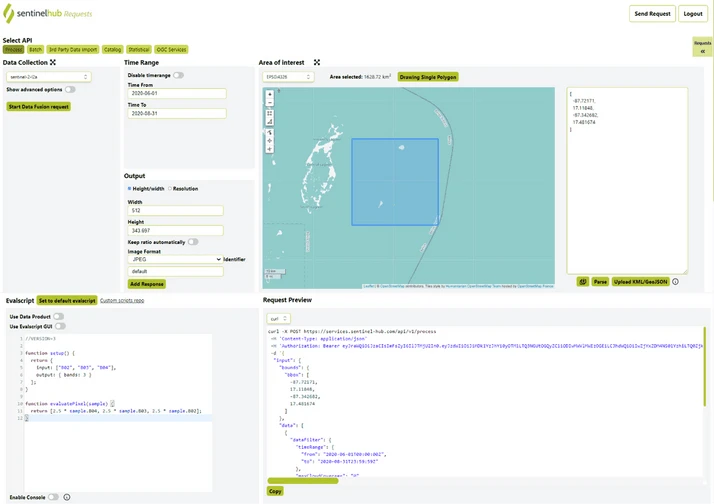This screenshot has width=714, height=504.
Task: Toggle Disable timerange switch
Action: [178, 75]
